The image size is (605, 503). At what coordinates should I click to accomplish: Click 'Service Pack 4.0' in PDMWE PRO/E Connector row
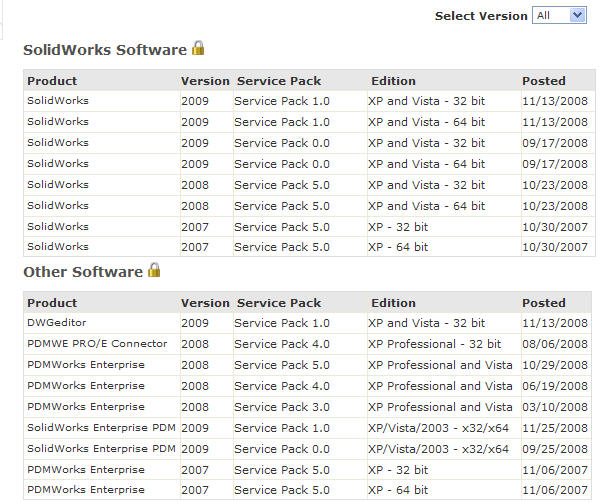point(282,344)
